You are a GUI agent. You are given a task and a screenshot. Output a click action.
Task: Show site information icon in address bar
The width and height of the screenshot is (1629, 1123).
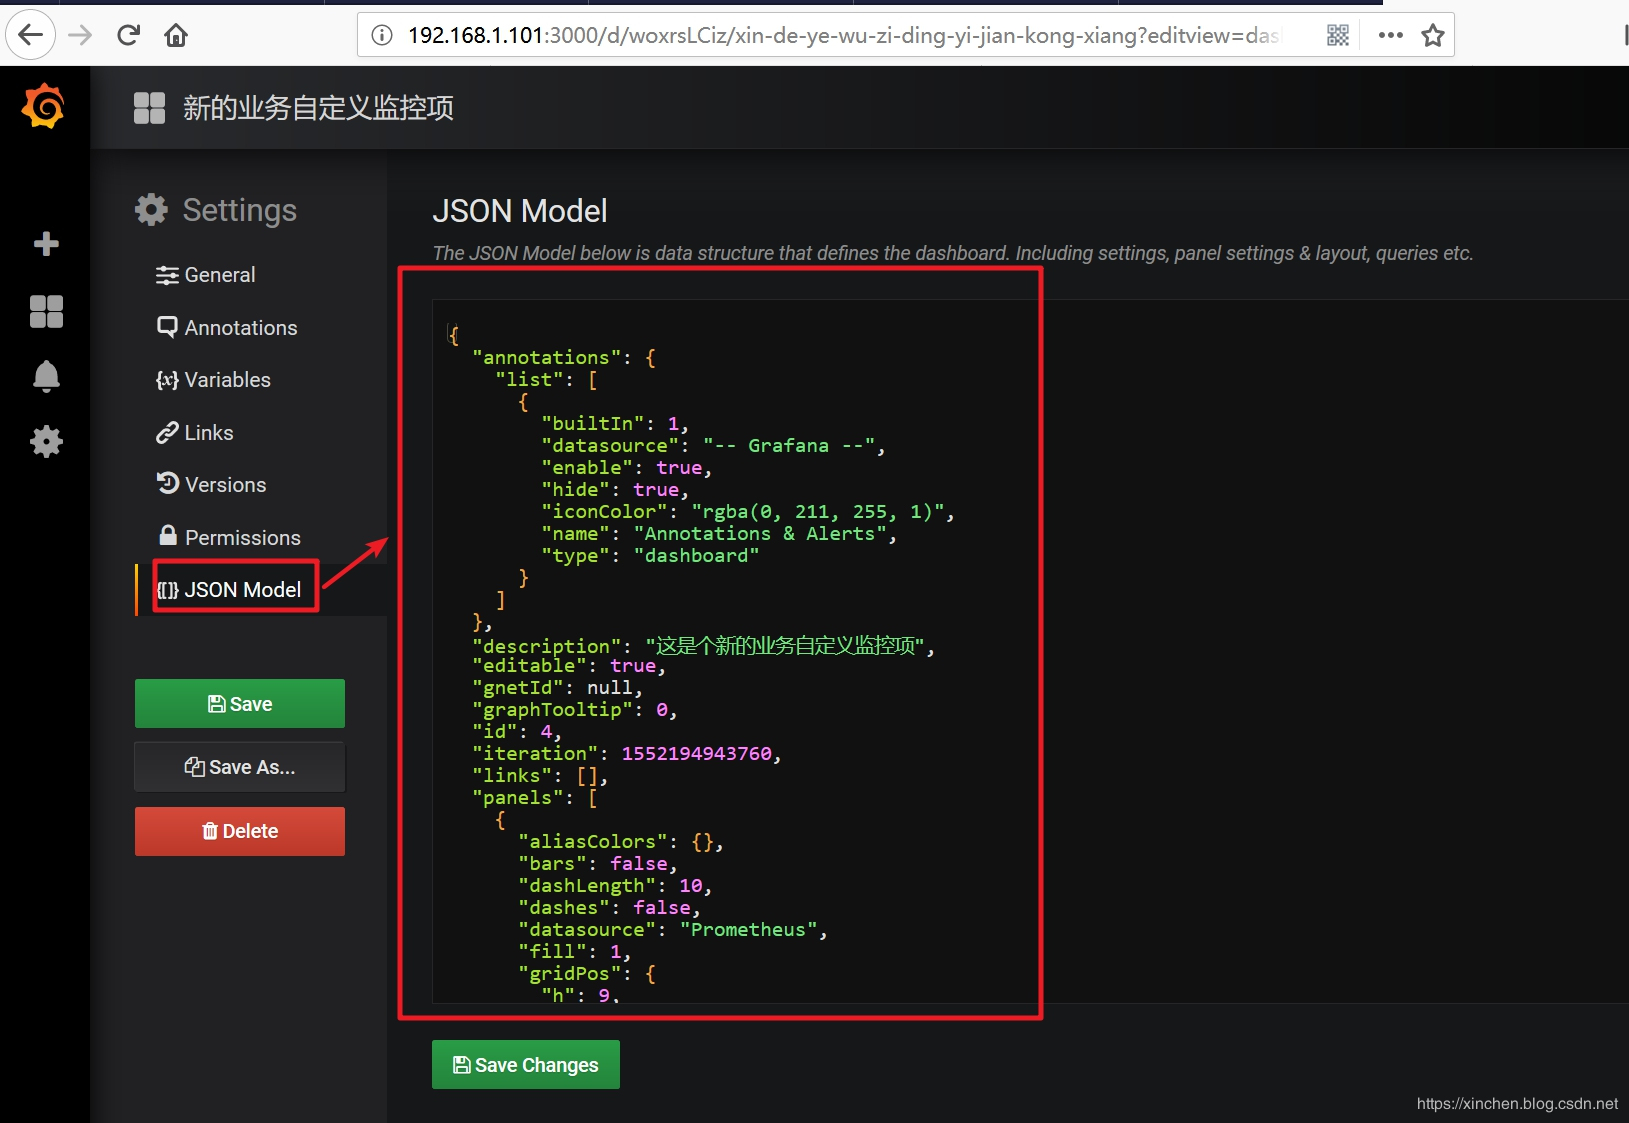(x=381, y=36)
